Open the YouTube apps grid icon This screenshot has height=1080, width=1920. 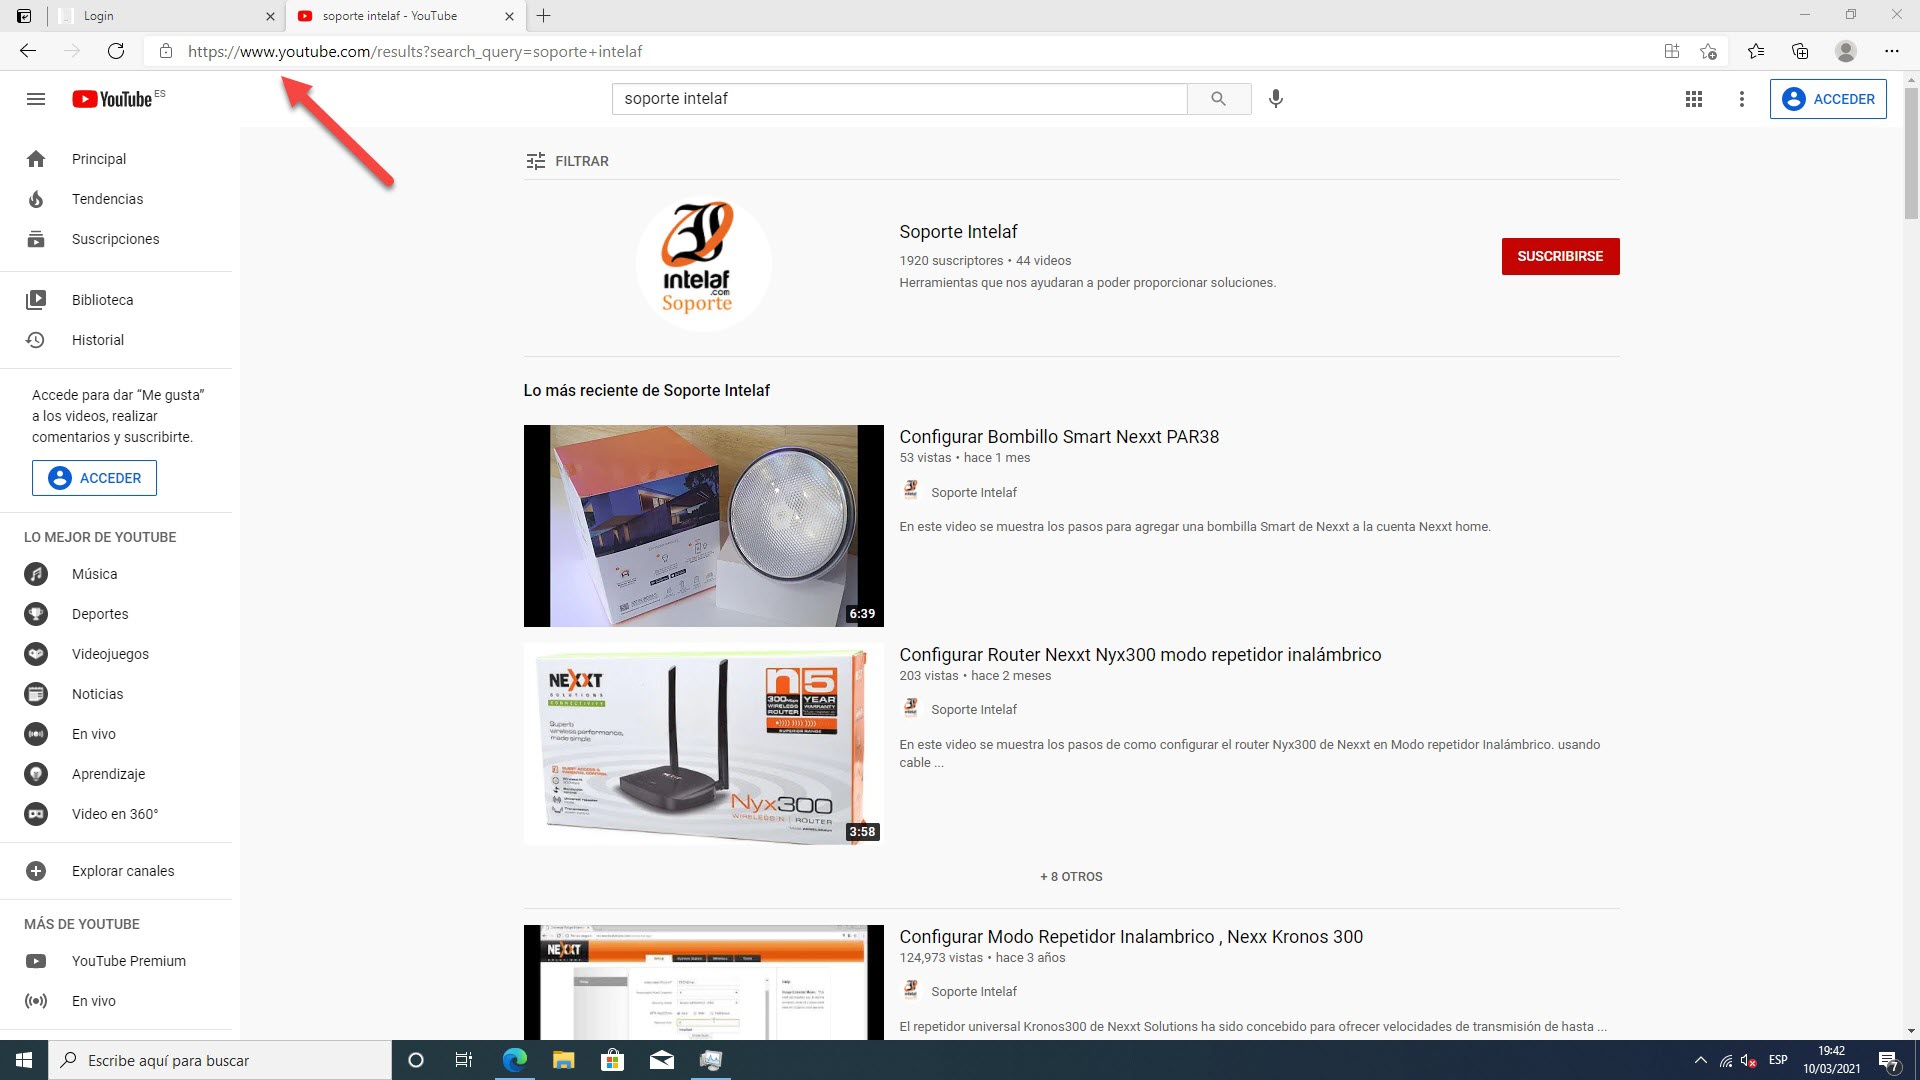coord(1693,99)
